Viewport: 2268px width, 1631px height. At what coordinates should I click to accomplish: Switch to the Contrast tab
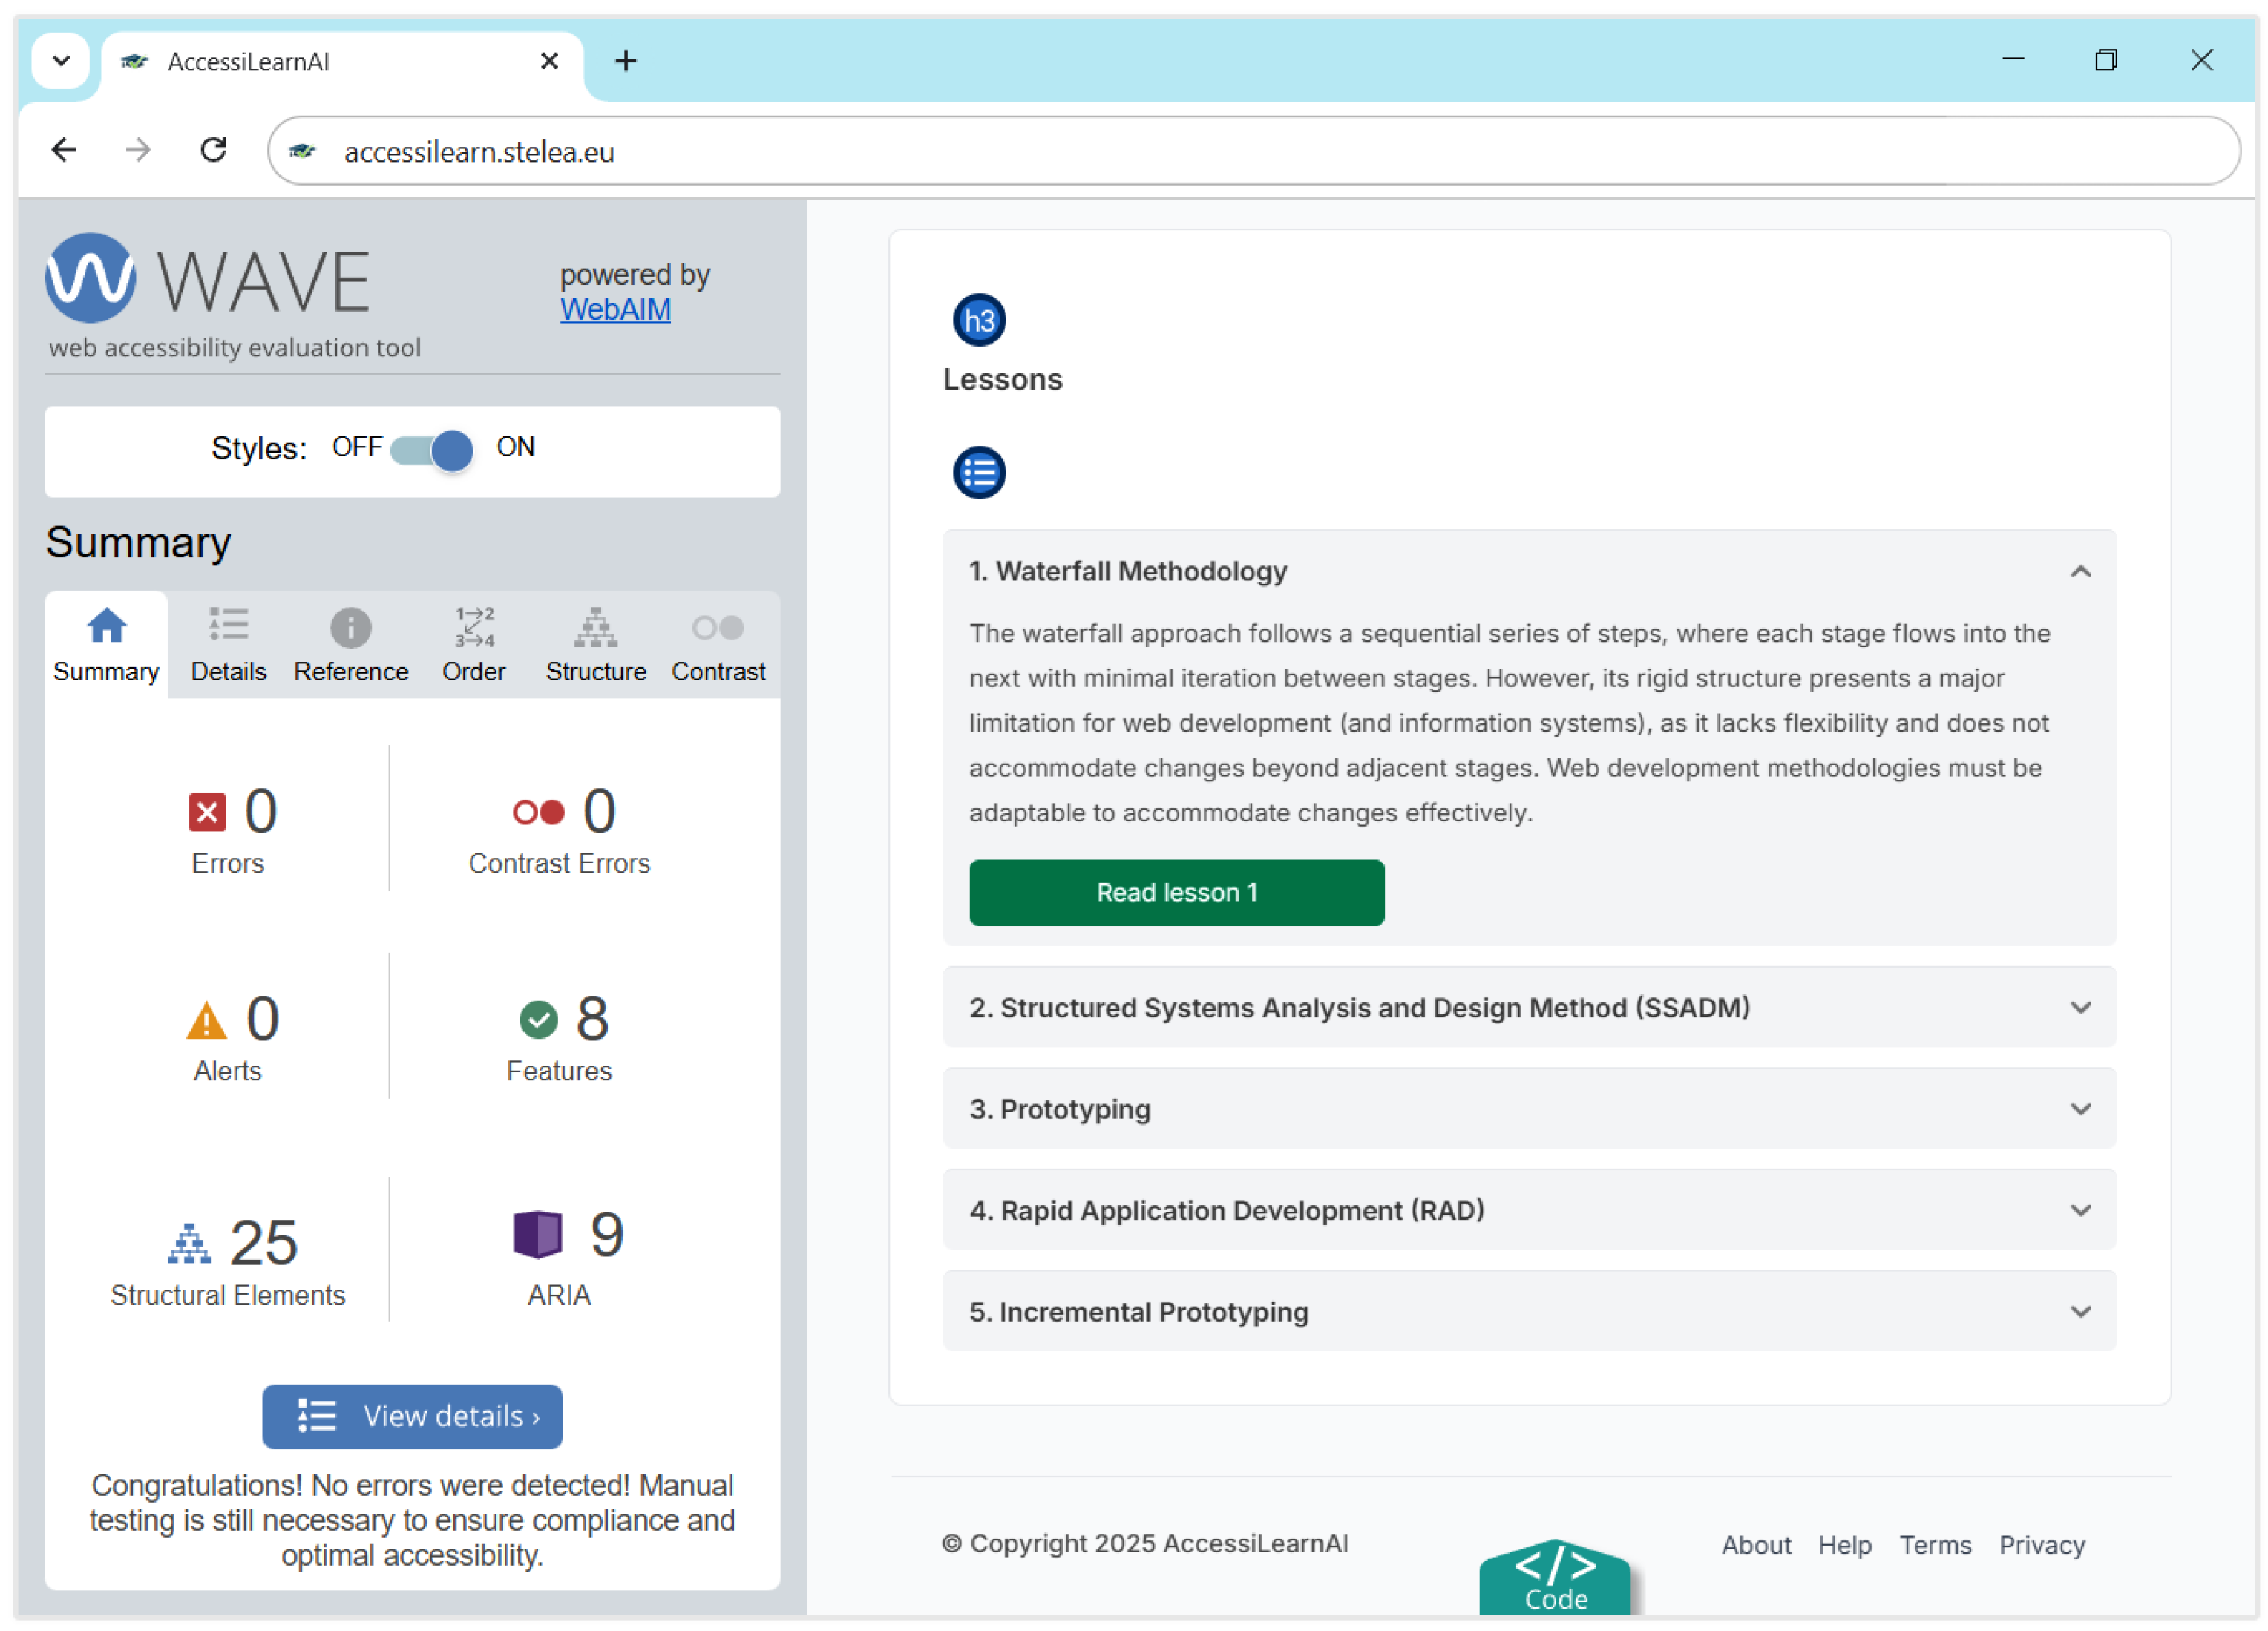[x=718, y=645]
